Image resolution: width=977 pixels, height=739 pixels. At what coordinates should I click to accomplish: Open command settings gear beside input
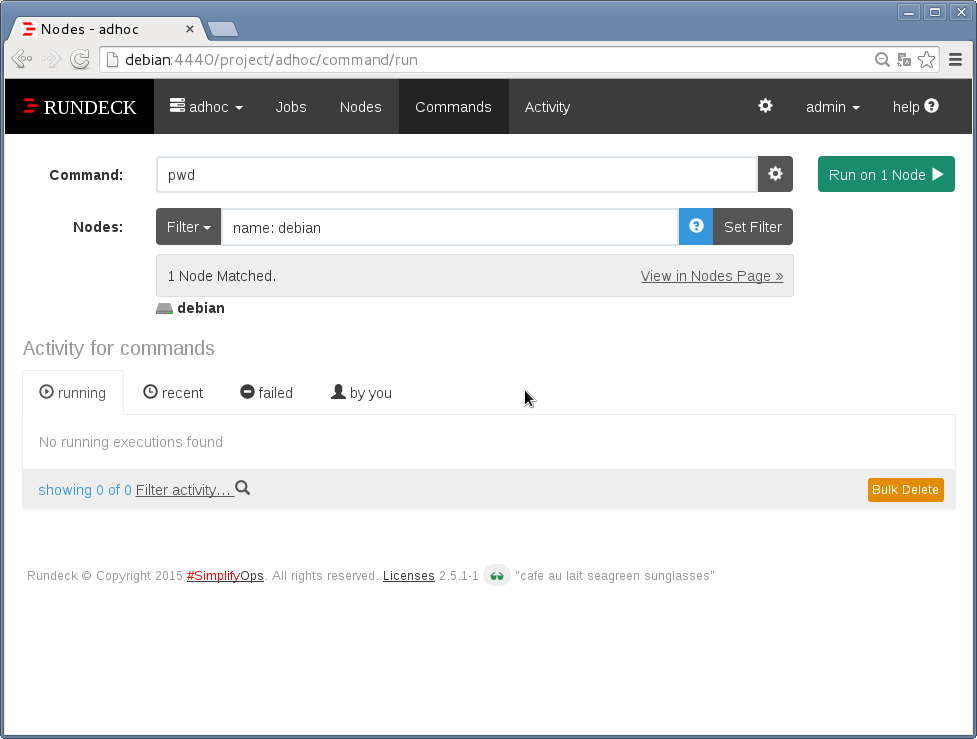point(775,174)
